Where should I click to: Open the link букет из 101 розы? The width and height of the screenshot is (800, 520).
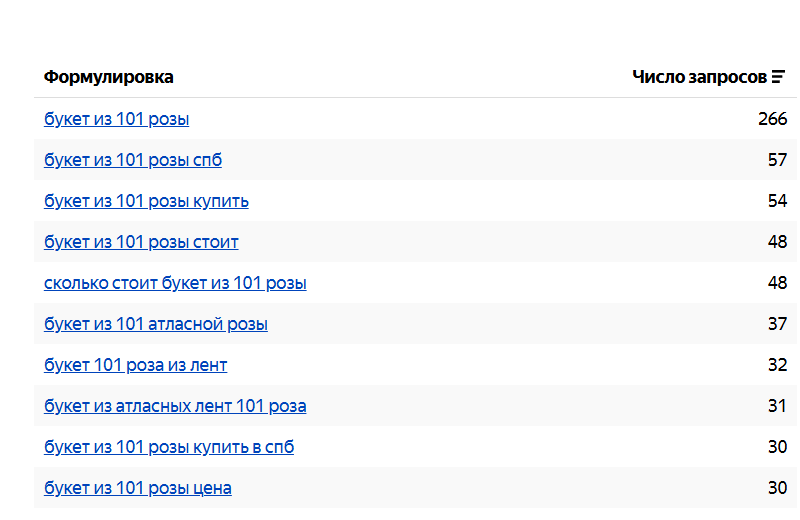coord(116,119)
